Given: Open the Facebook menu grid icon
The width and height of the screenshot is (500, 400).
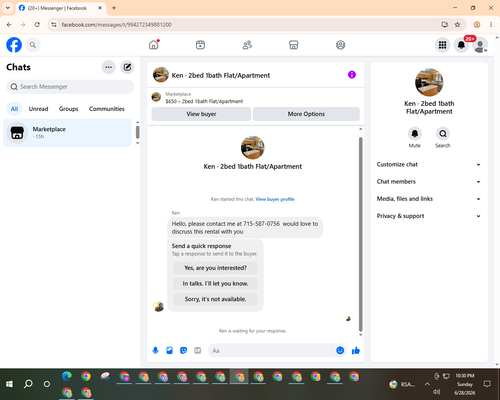Looking at the screenshot, I should 442,45.
